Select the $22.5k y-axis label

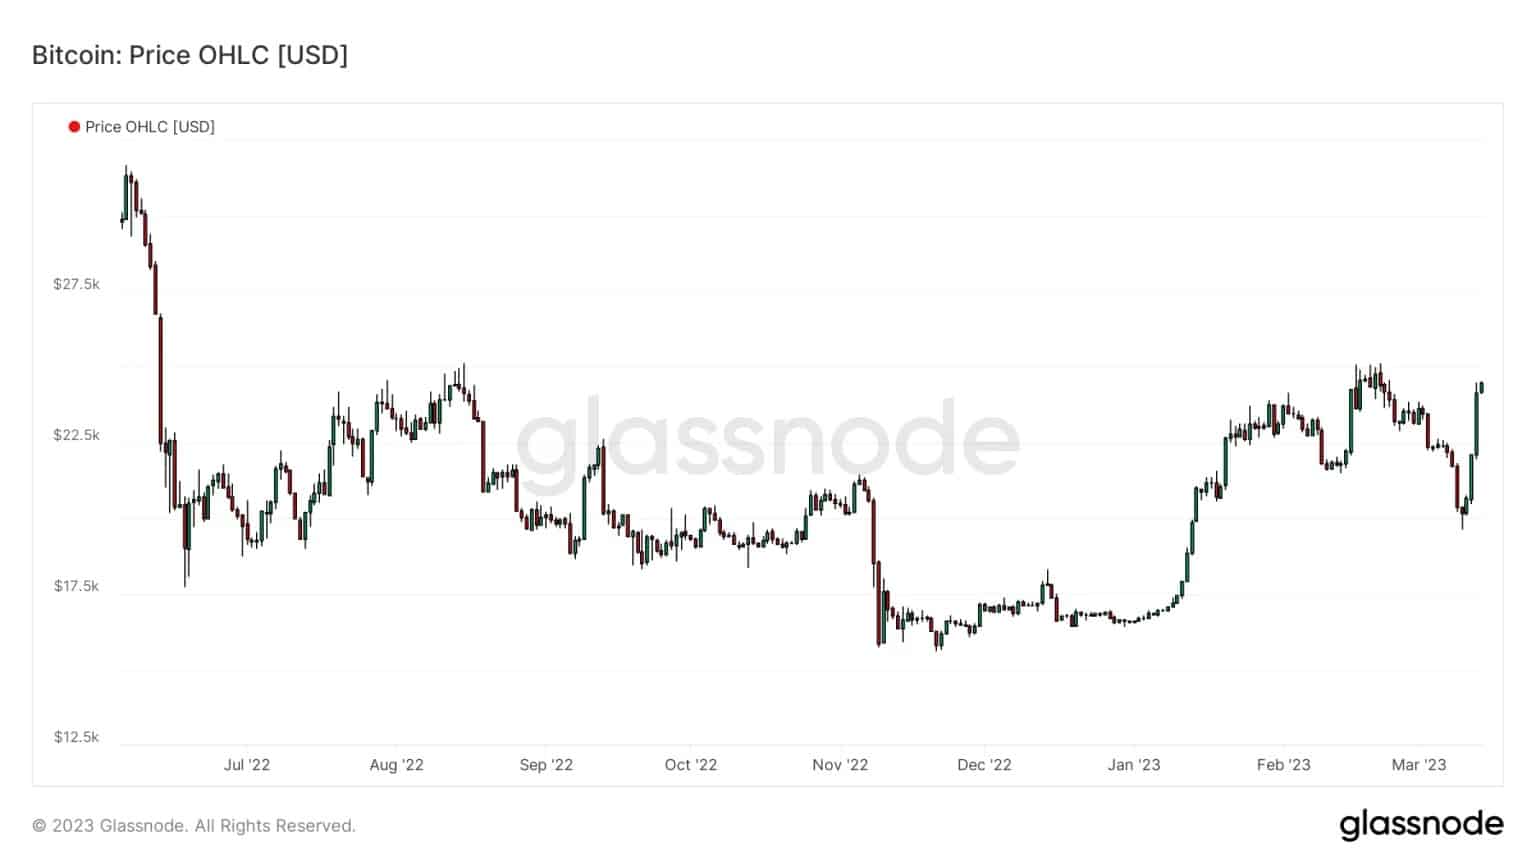(77, 435)
